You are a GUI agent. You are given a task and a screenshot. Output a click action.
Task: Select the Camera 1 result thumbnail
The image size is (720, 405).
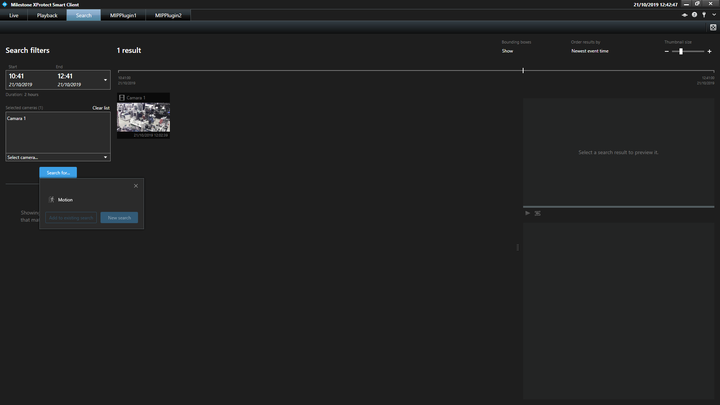143,118
